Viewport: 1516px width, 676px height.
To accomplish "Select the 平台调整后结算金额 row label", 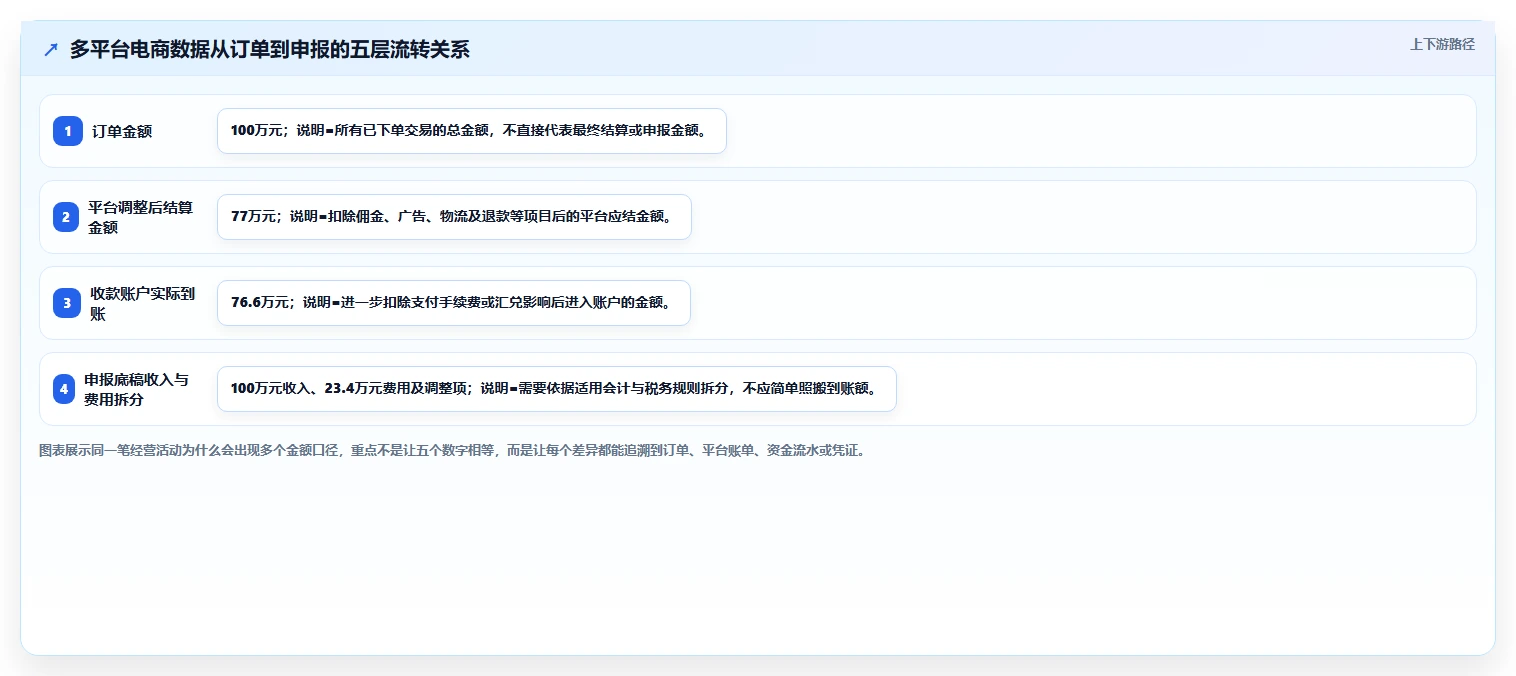I will [140, 217].
